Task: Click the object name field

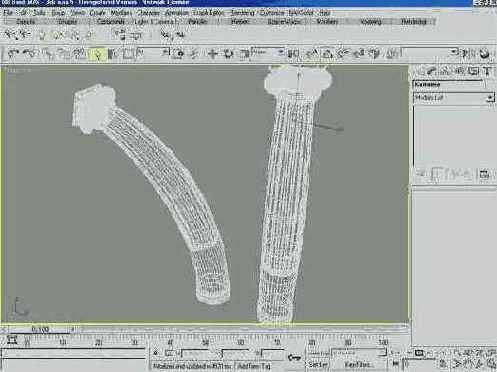Action: coord(448,84)
